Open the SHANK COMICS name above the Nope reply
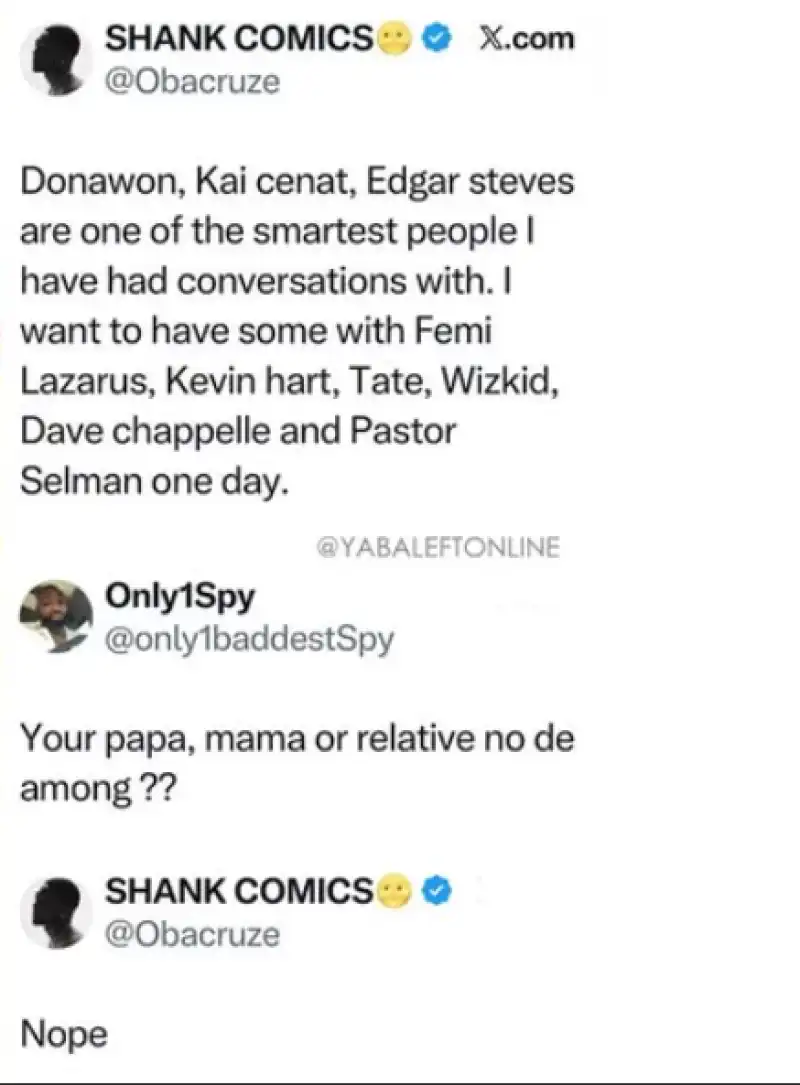 coord(240,890)
